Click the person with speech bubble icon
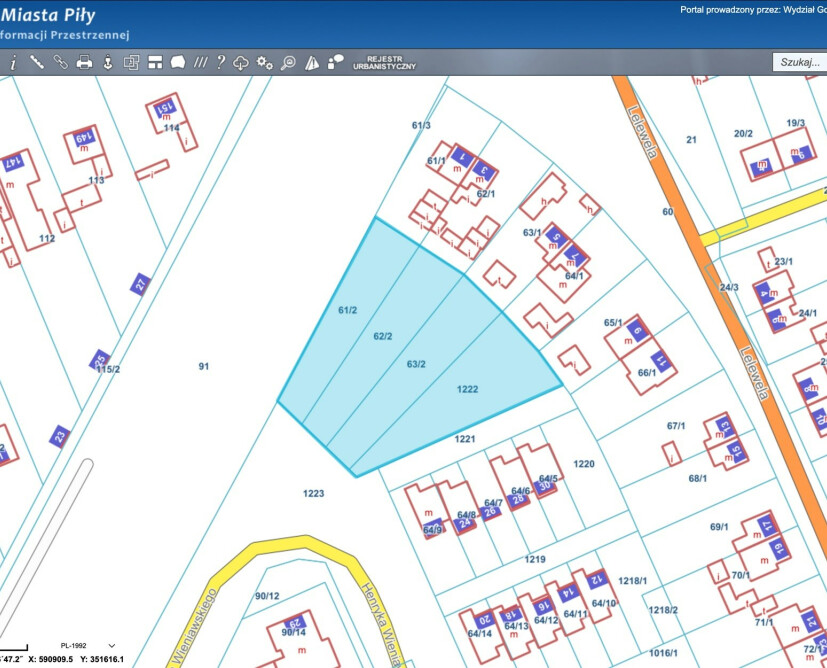 click(x=336, y=62)
